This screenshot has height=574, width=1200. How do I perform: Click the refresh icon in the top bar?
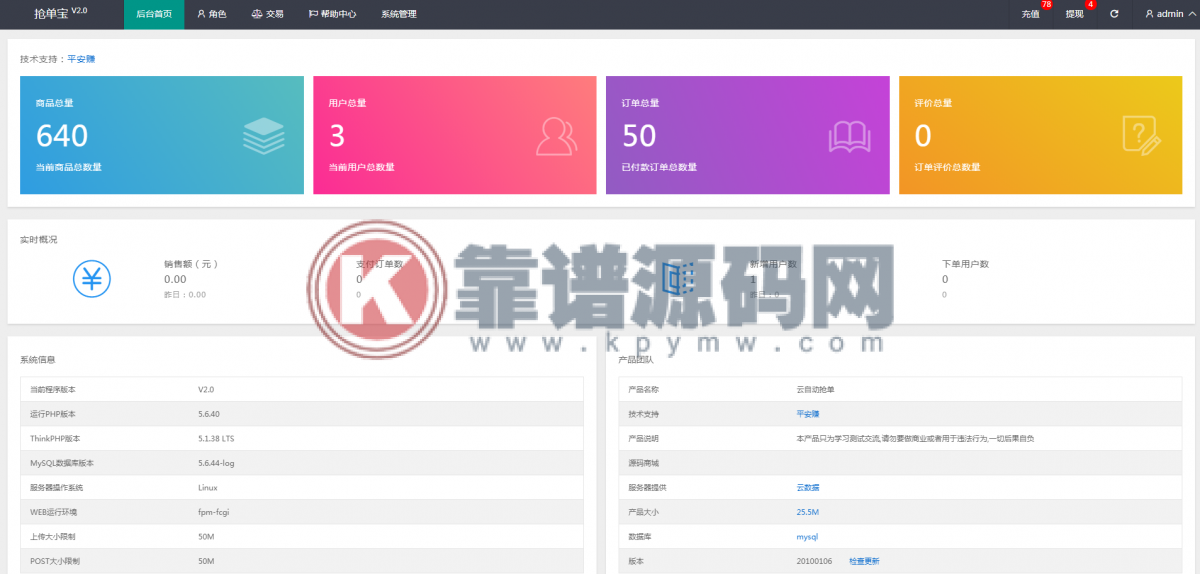1114,14
